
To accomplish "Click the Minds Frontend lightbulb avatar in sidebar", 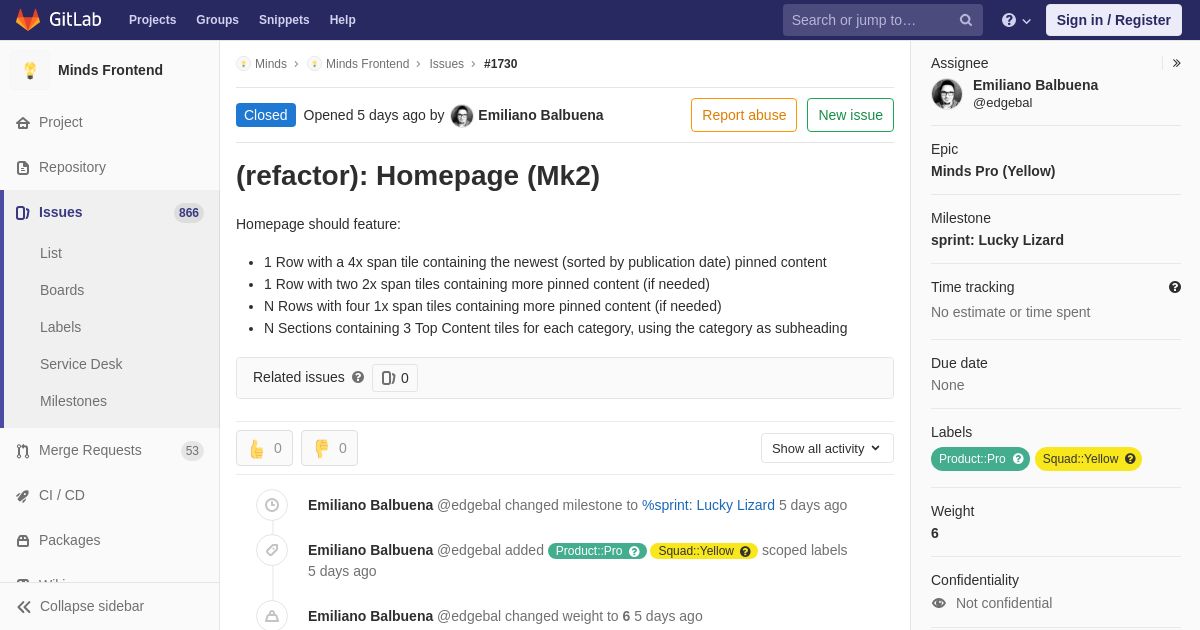I will (30, 70).
